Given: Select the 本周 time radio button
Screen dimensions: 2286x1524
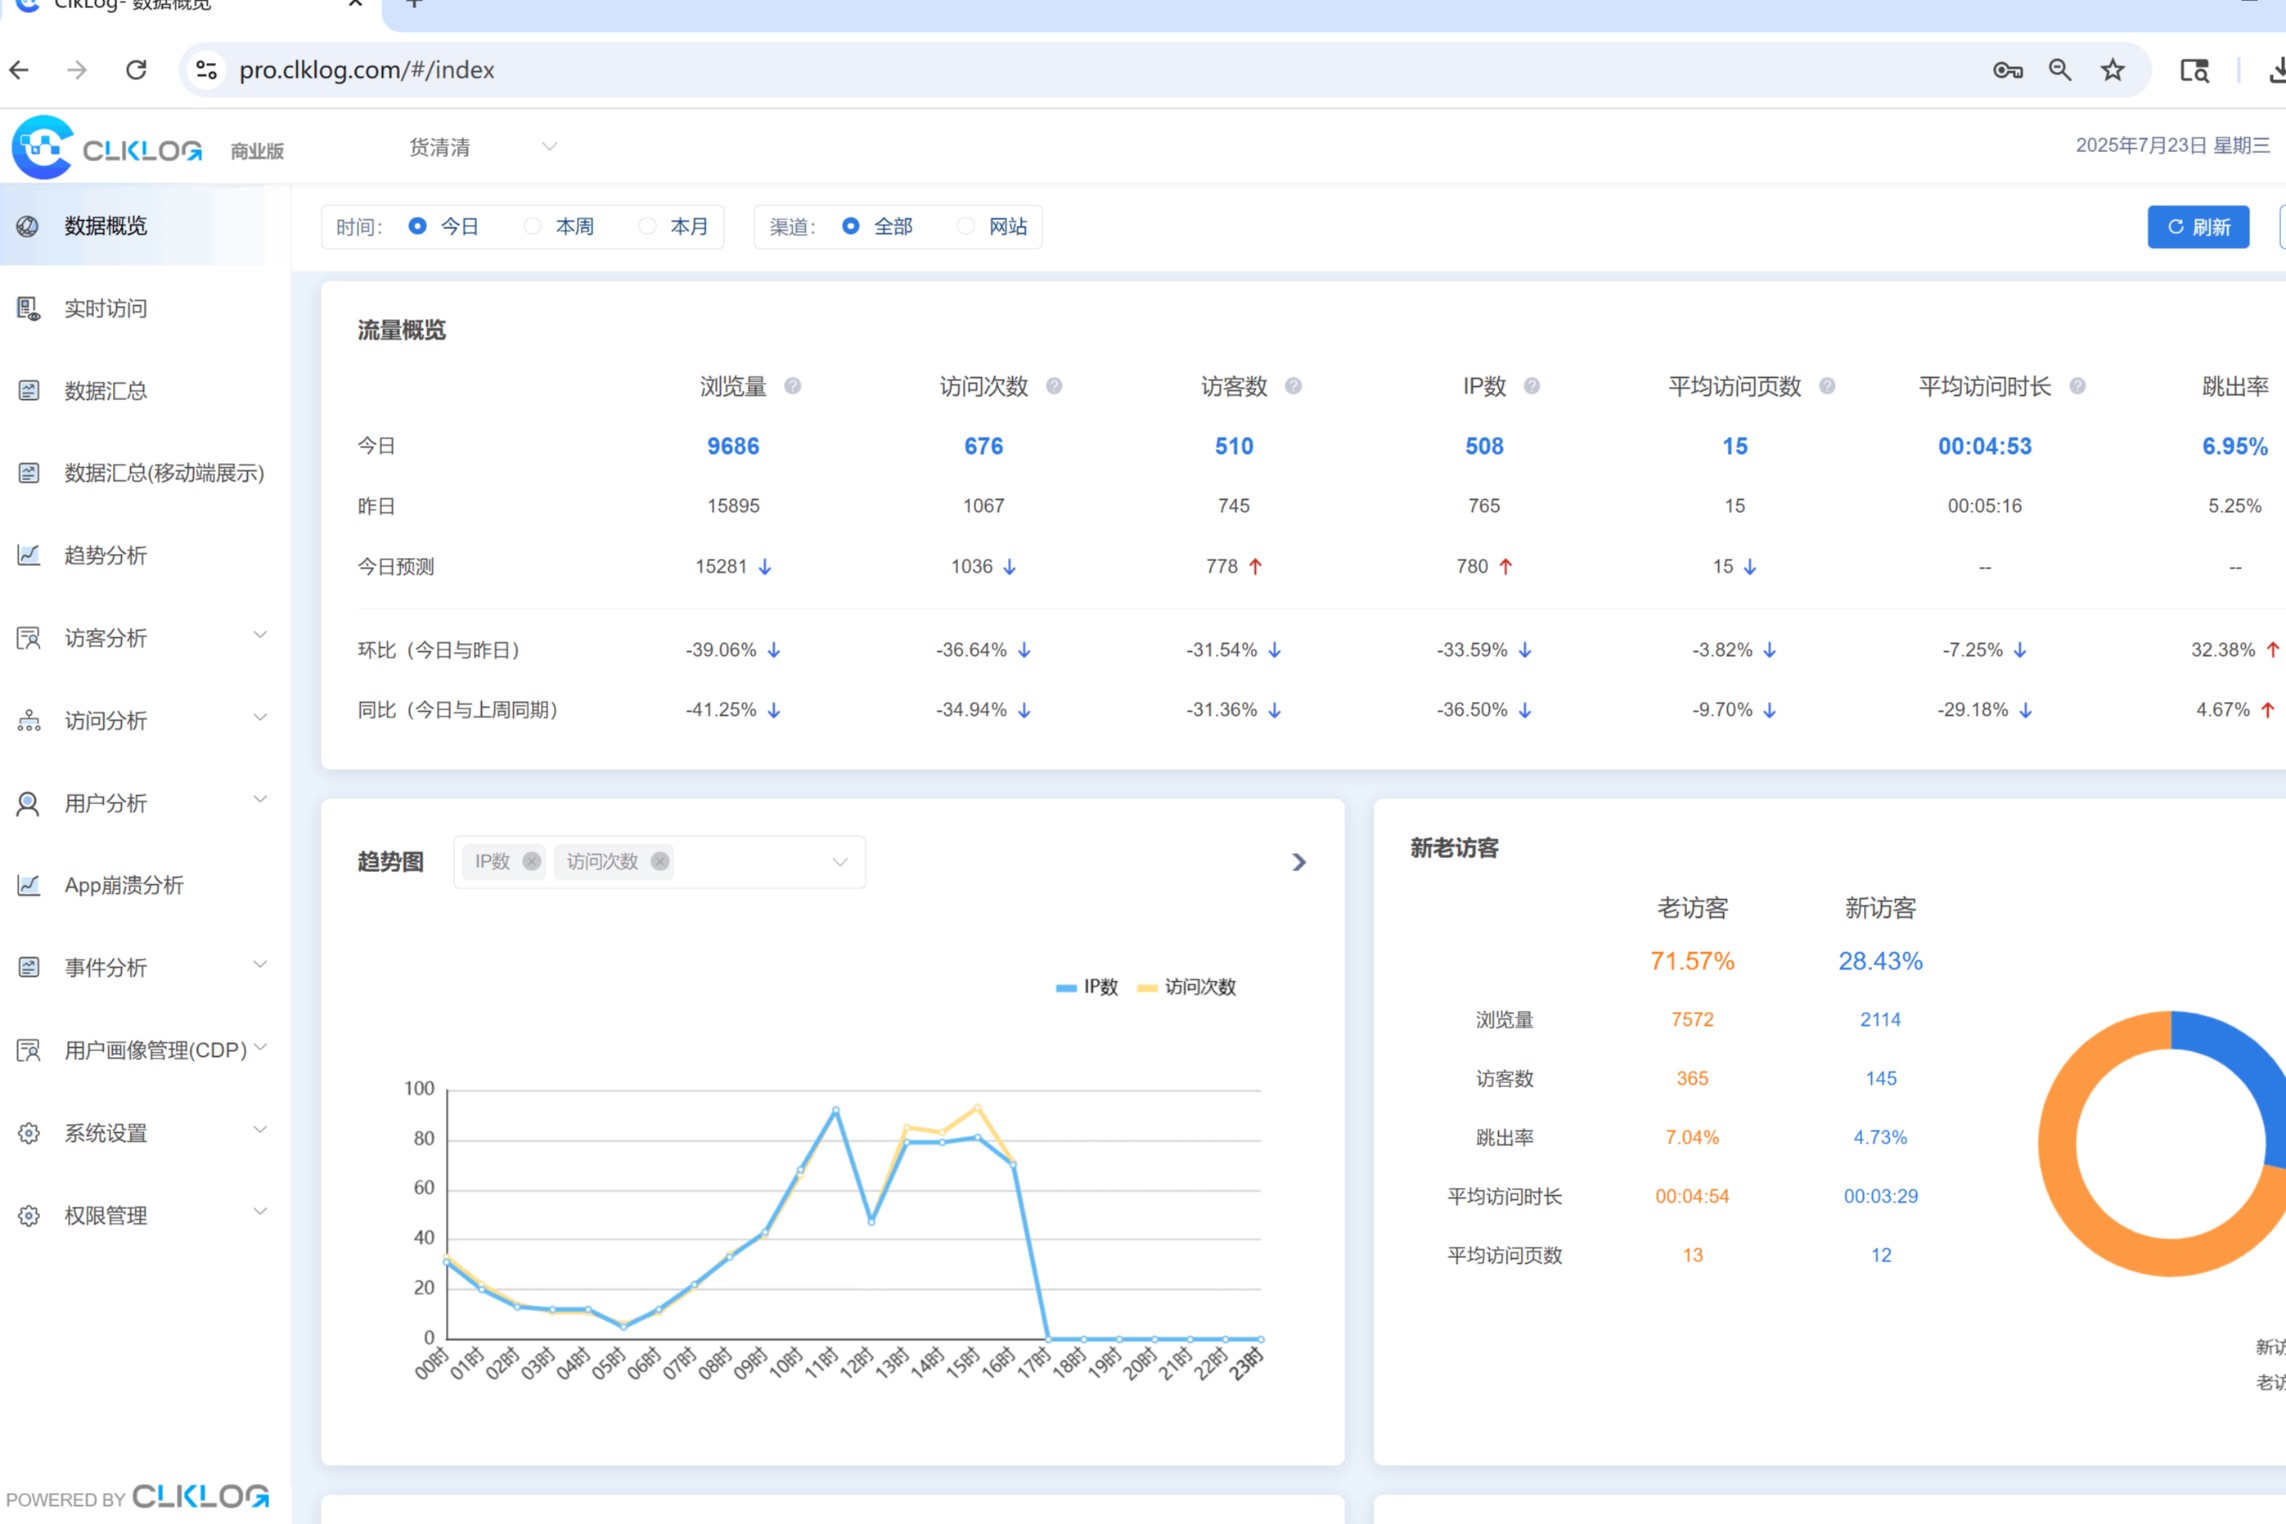Looking at the screenshot, I should (x=533, y=227).
